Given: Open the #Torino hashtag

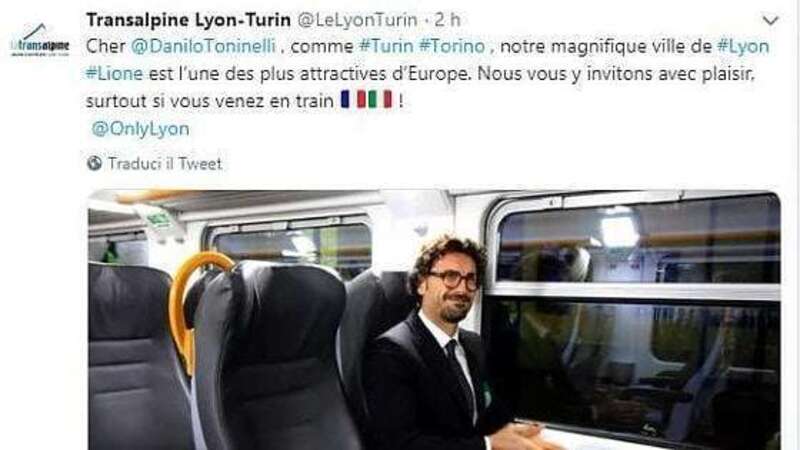Looking at the screenshot, I should tap(452, 46).
